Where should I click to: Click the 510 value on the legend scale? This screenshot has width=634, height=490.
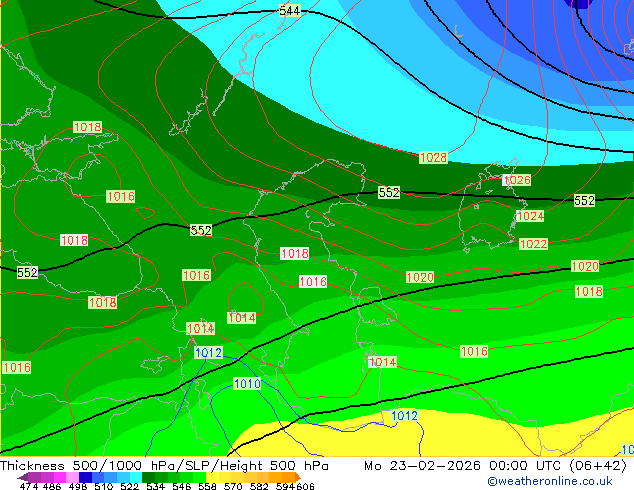click(104, 486)
